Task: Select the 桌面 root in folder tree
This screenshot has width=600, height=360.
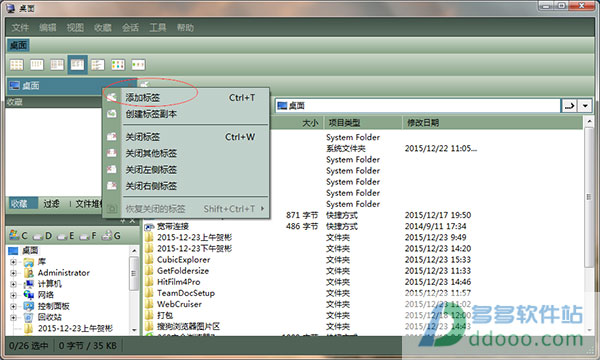Action: pyautogui.click(x=30, y=251)
